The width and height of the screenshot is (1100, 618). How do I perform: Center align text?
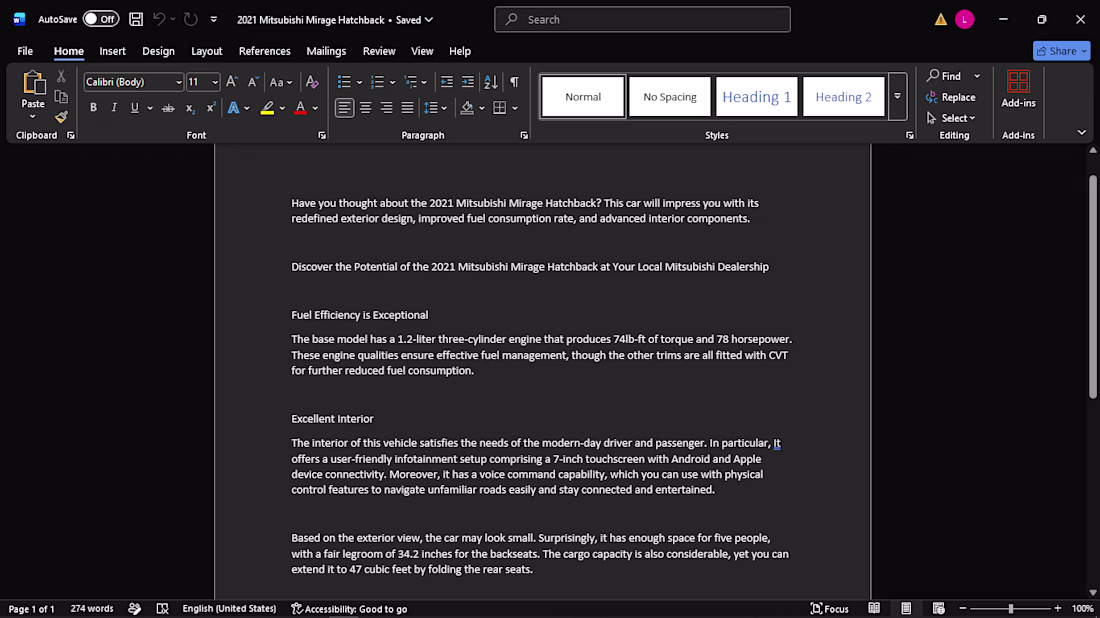coord(365,108)
